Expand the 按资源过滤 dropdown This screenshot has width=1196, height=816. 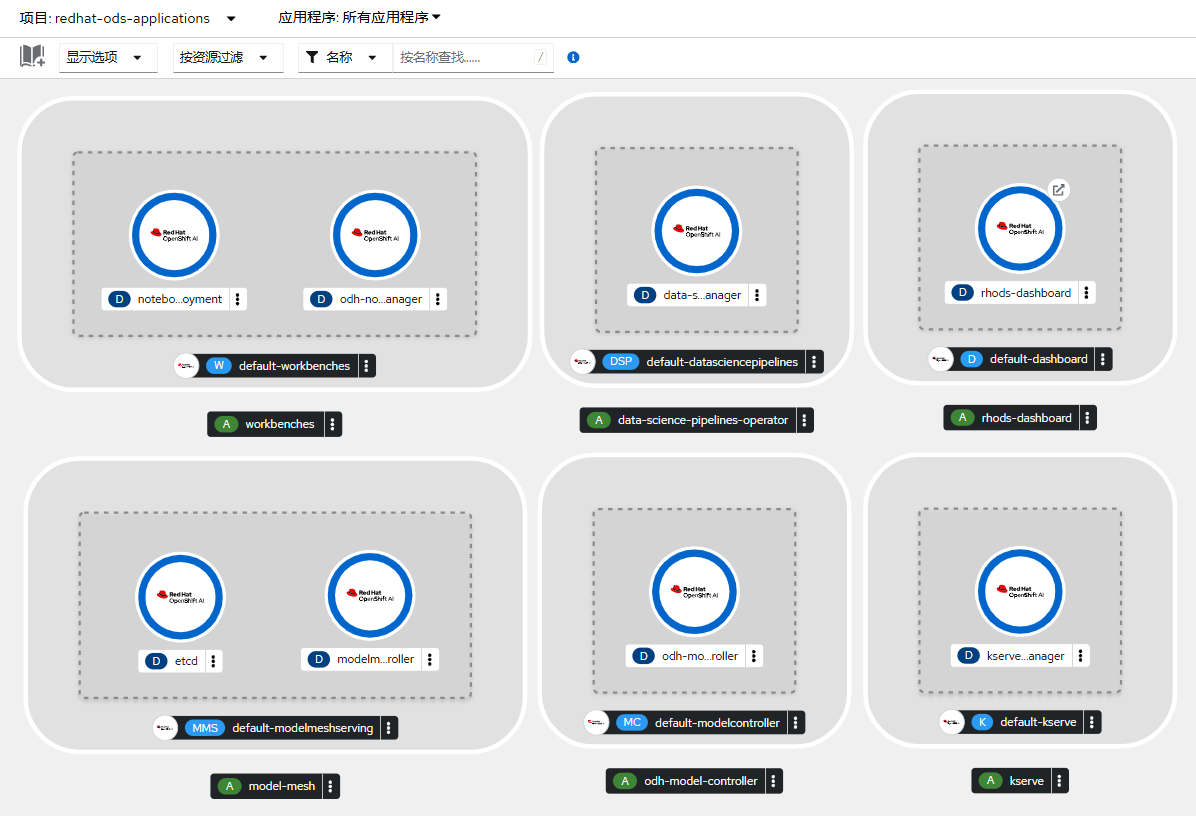(x=228, y=57)
